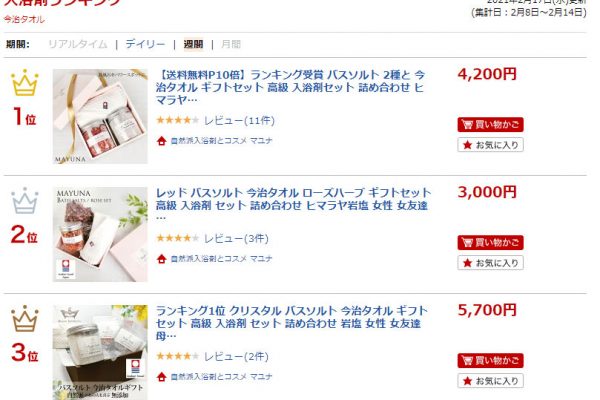Open the レビュー(2件) link for rank 3

click(x=236, y=356)
